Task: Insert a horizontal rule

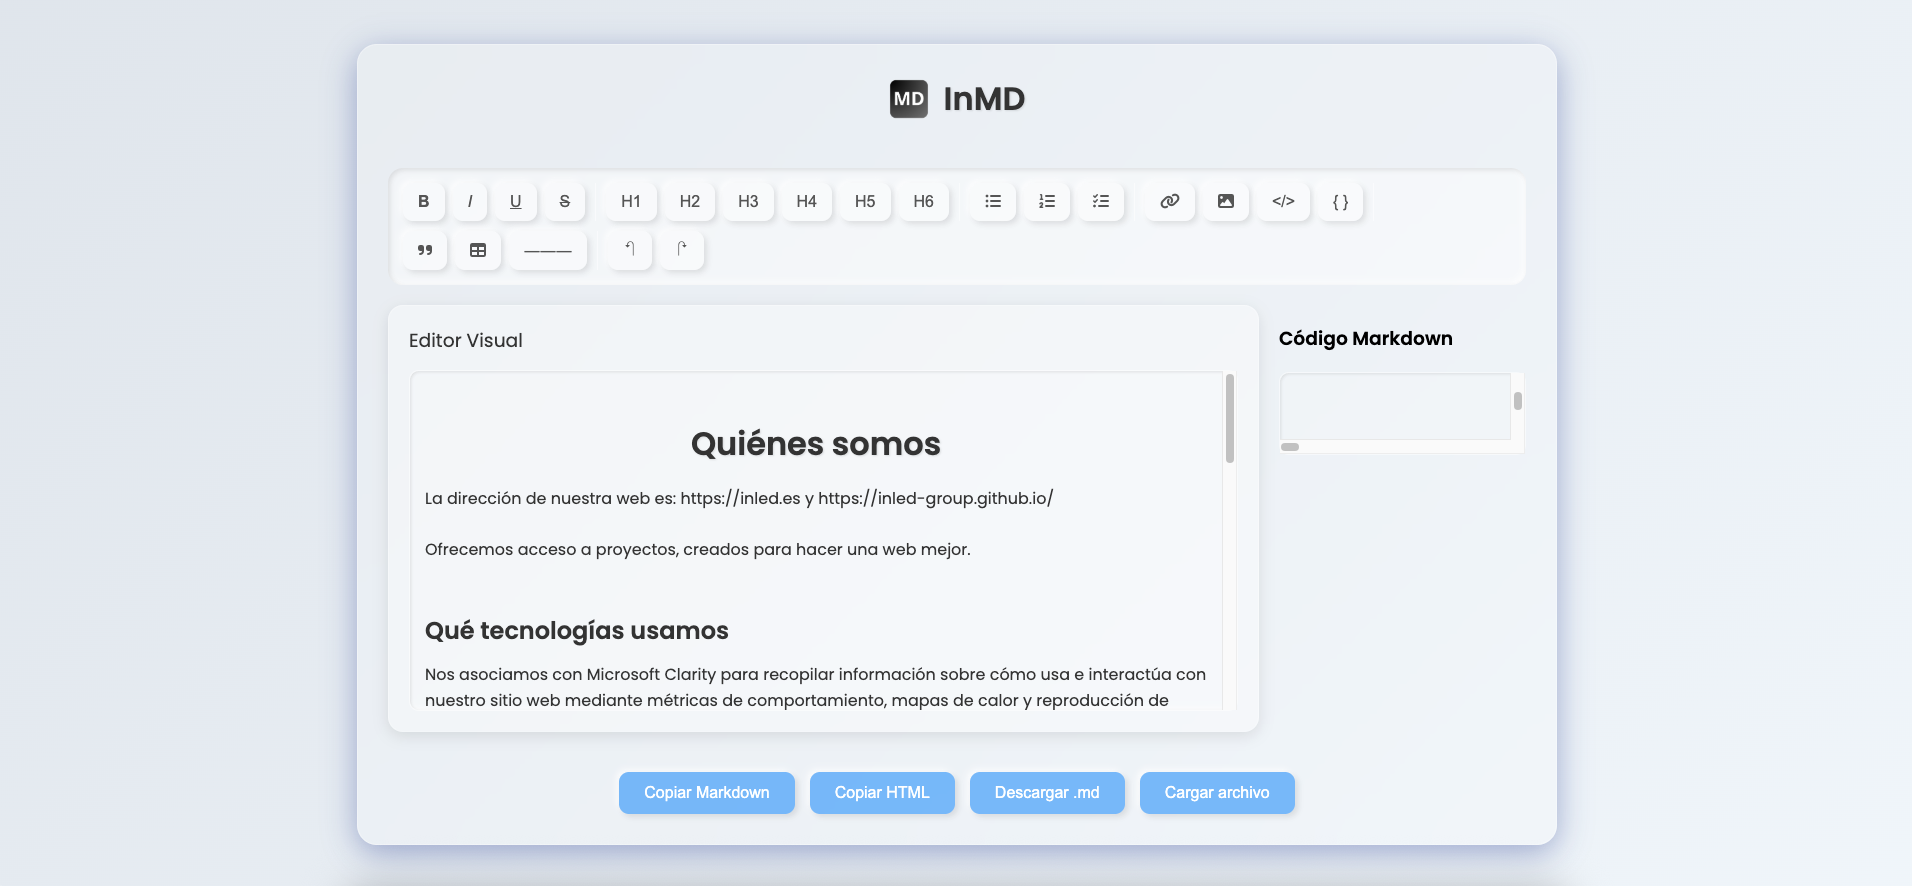Action: 547,250
